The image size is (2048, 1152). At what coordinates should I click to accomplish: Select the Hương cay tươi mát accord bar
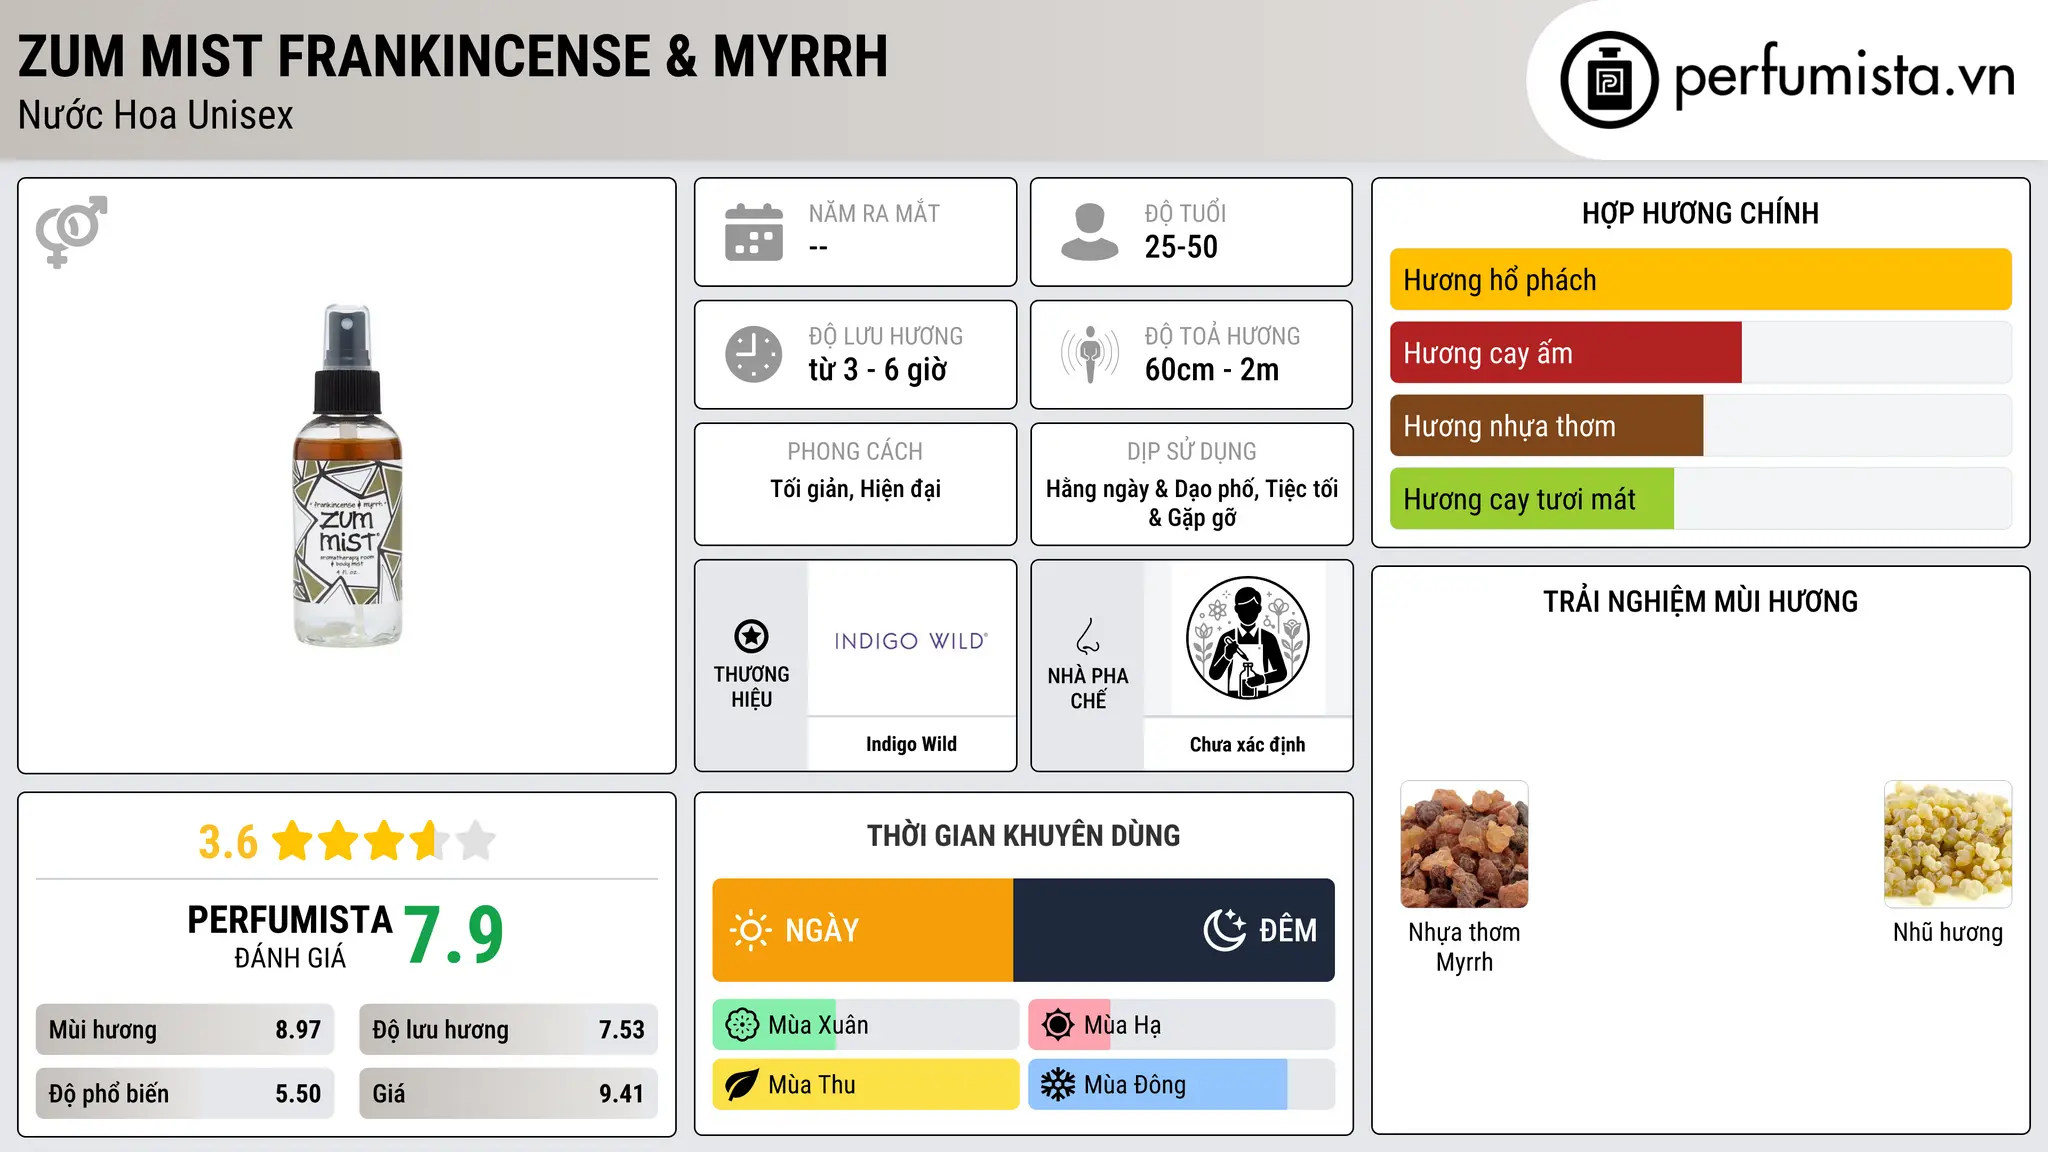[x=1700, y=499]
